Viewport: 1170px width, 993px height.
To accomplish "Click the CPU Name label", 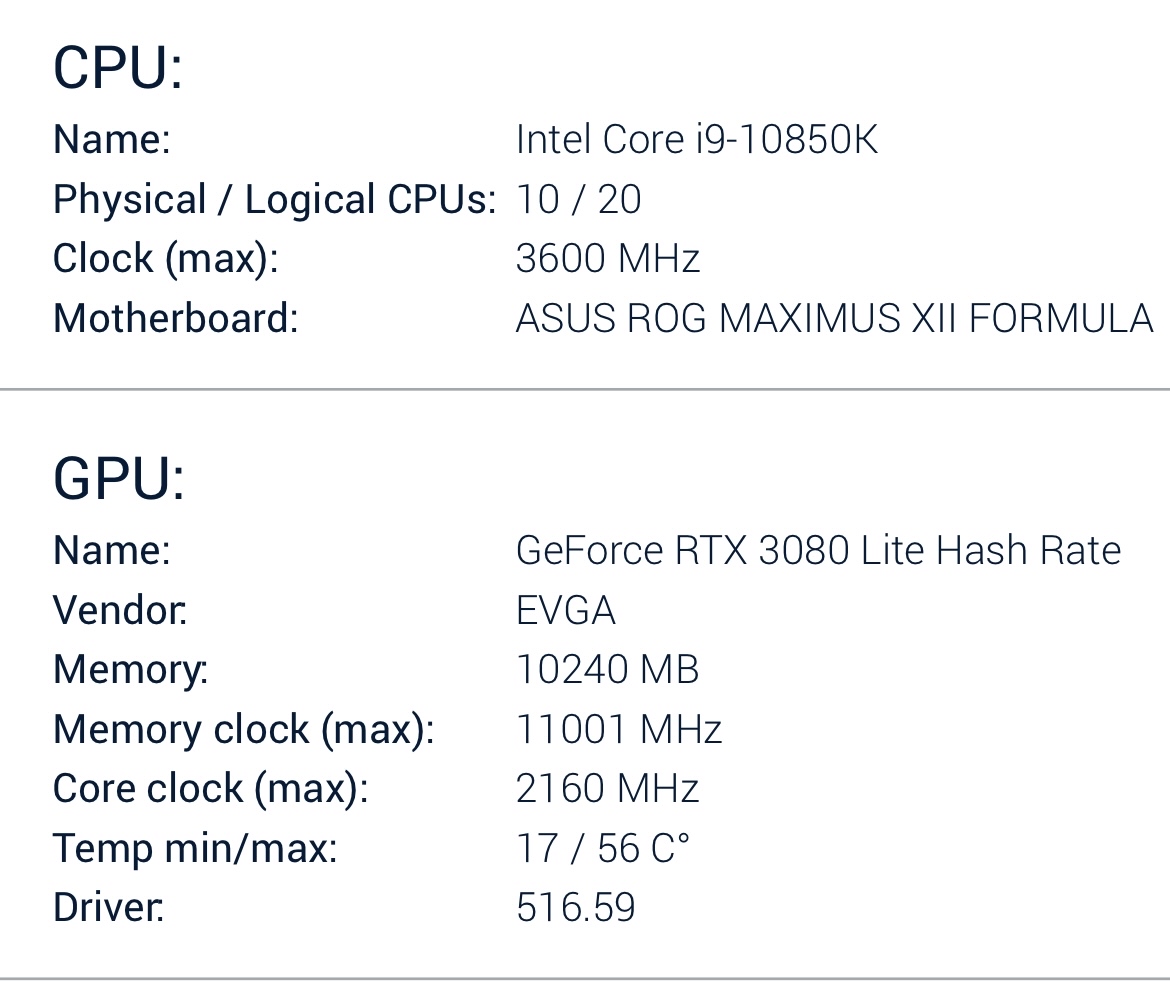I will (x=112, y=140).
